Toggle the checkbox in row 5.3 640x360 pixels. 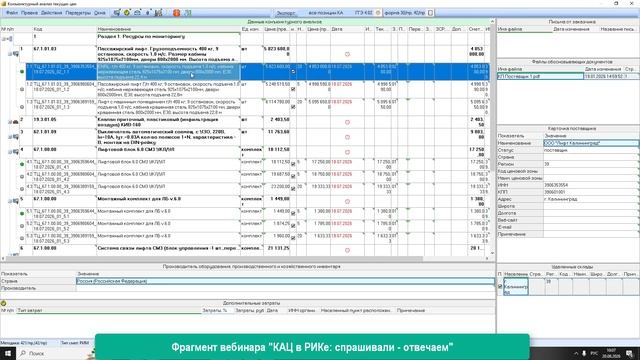click(293, 238)
